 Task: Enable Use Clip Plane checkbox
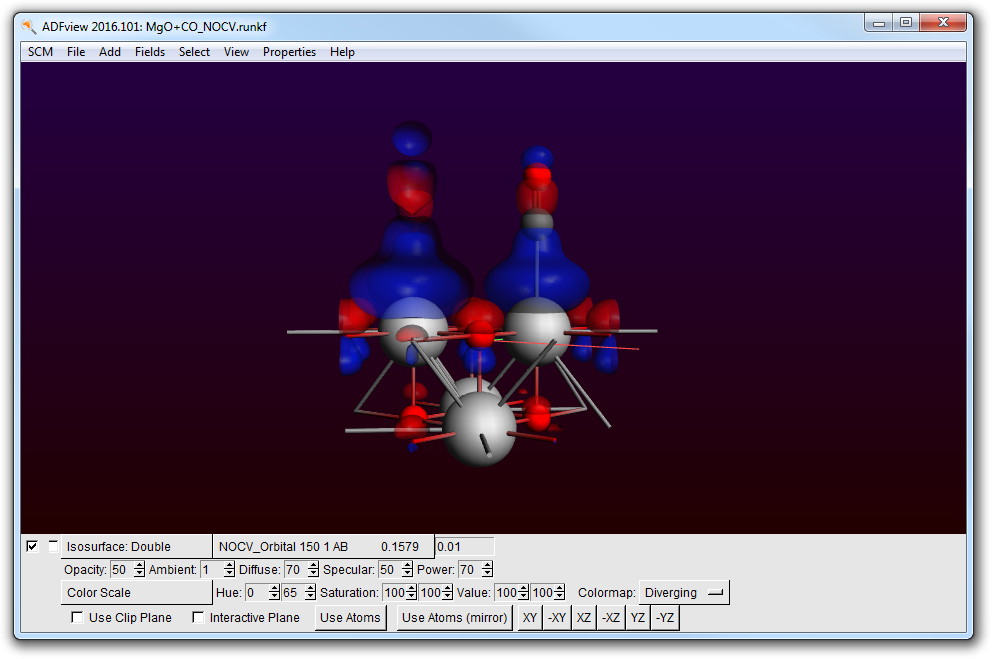point(77,617)
